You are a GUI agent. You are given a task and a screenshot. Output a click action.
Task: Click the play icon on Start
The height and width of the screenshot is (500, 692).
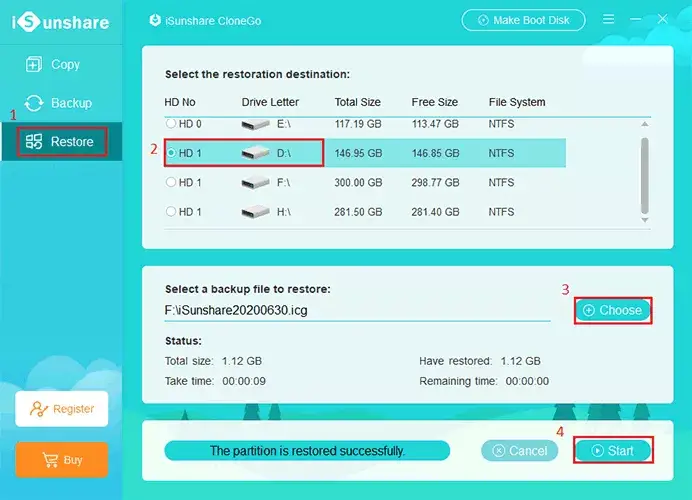coord(597,451)
